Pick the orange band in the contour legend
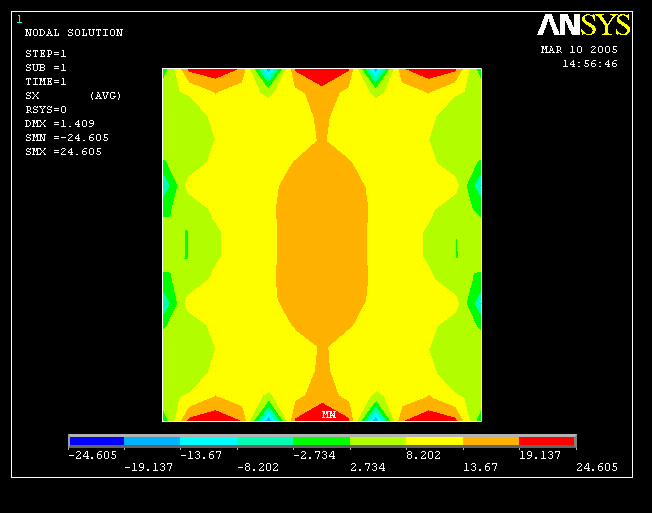 coord(491,440)
